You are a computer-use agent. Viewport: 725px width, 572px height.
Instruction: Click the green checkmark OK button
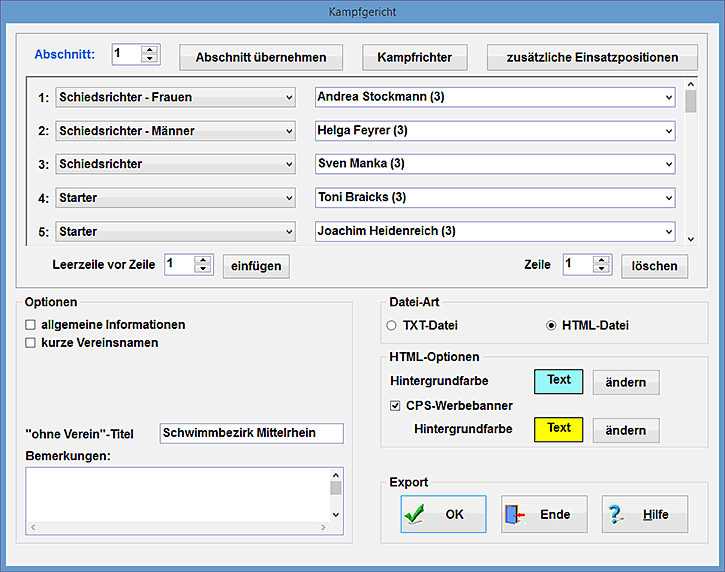tap(443, 515)
